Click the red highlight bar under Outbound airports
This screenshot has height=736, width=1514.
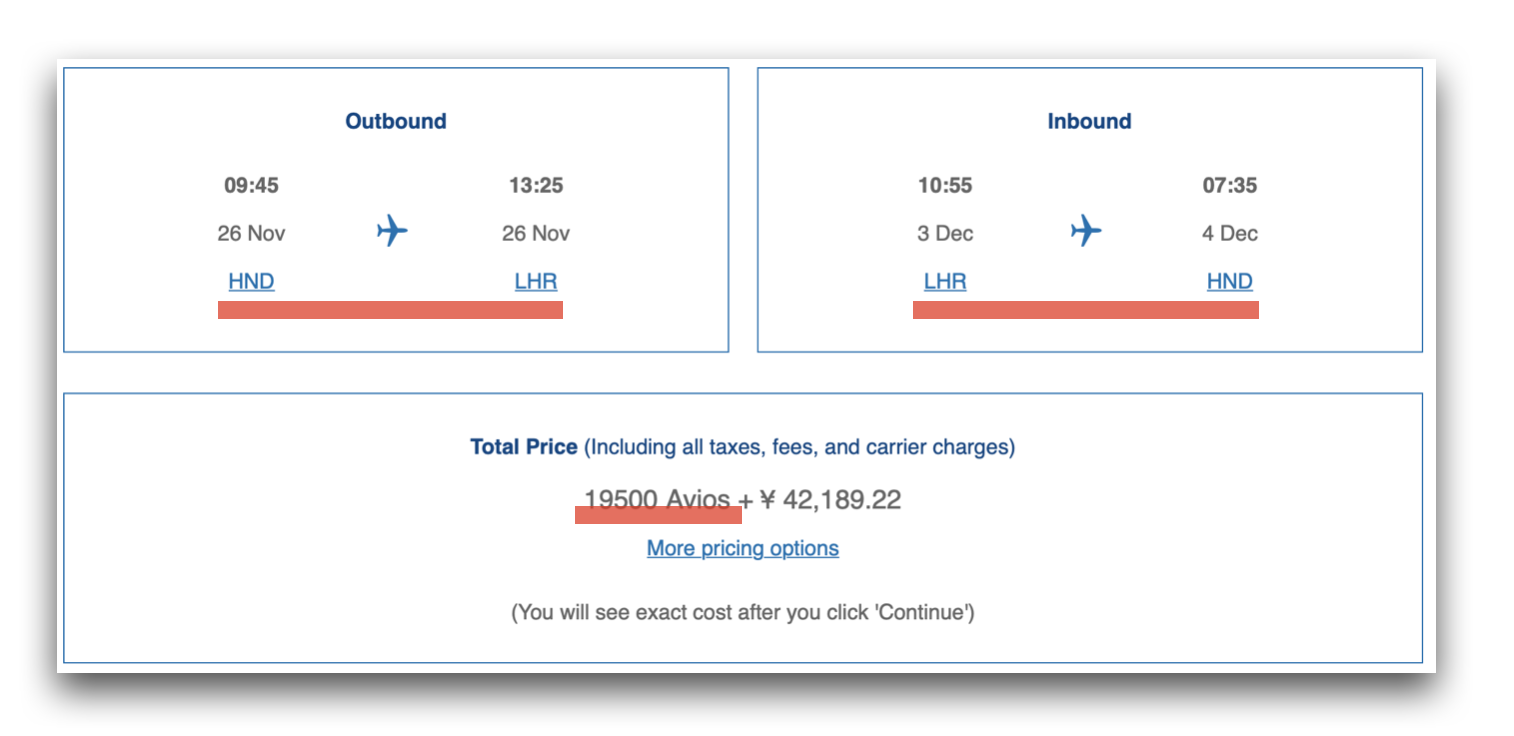[390, 310]
